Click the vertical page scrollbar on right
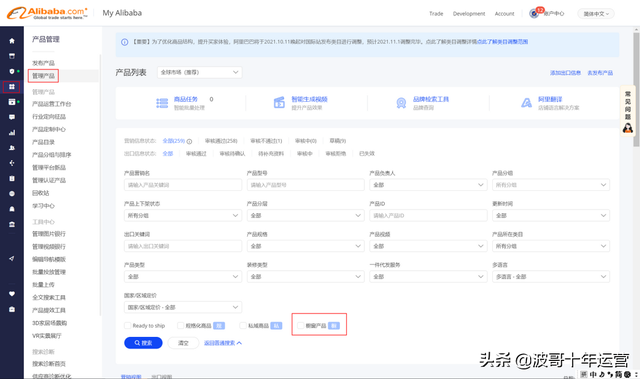640x379 pixels. click(x=636, y=90)
